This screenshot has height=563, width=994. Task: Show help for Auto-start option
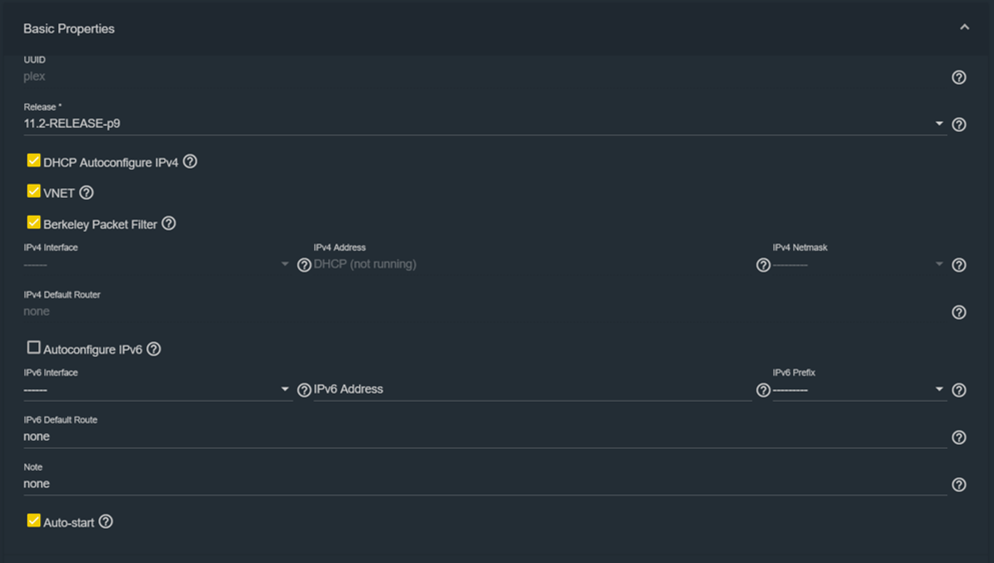pyautogui.click(x=106, y=521)
